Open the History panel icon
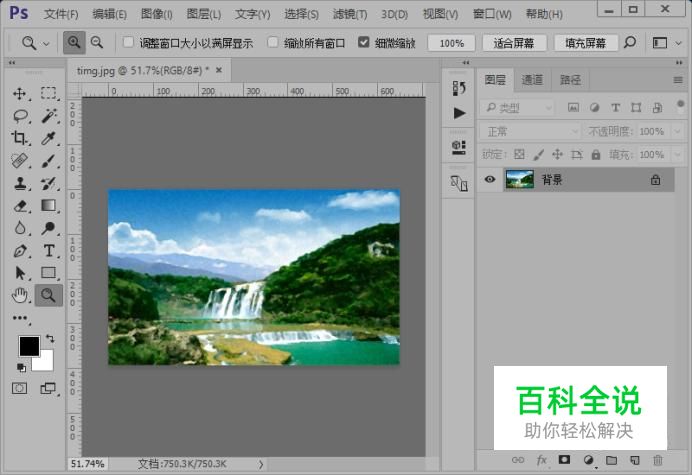The width and height of the screenshot is (692, 475). pos(459,89)
